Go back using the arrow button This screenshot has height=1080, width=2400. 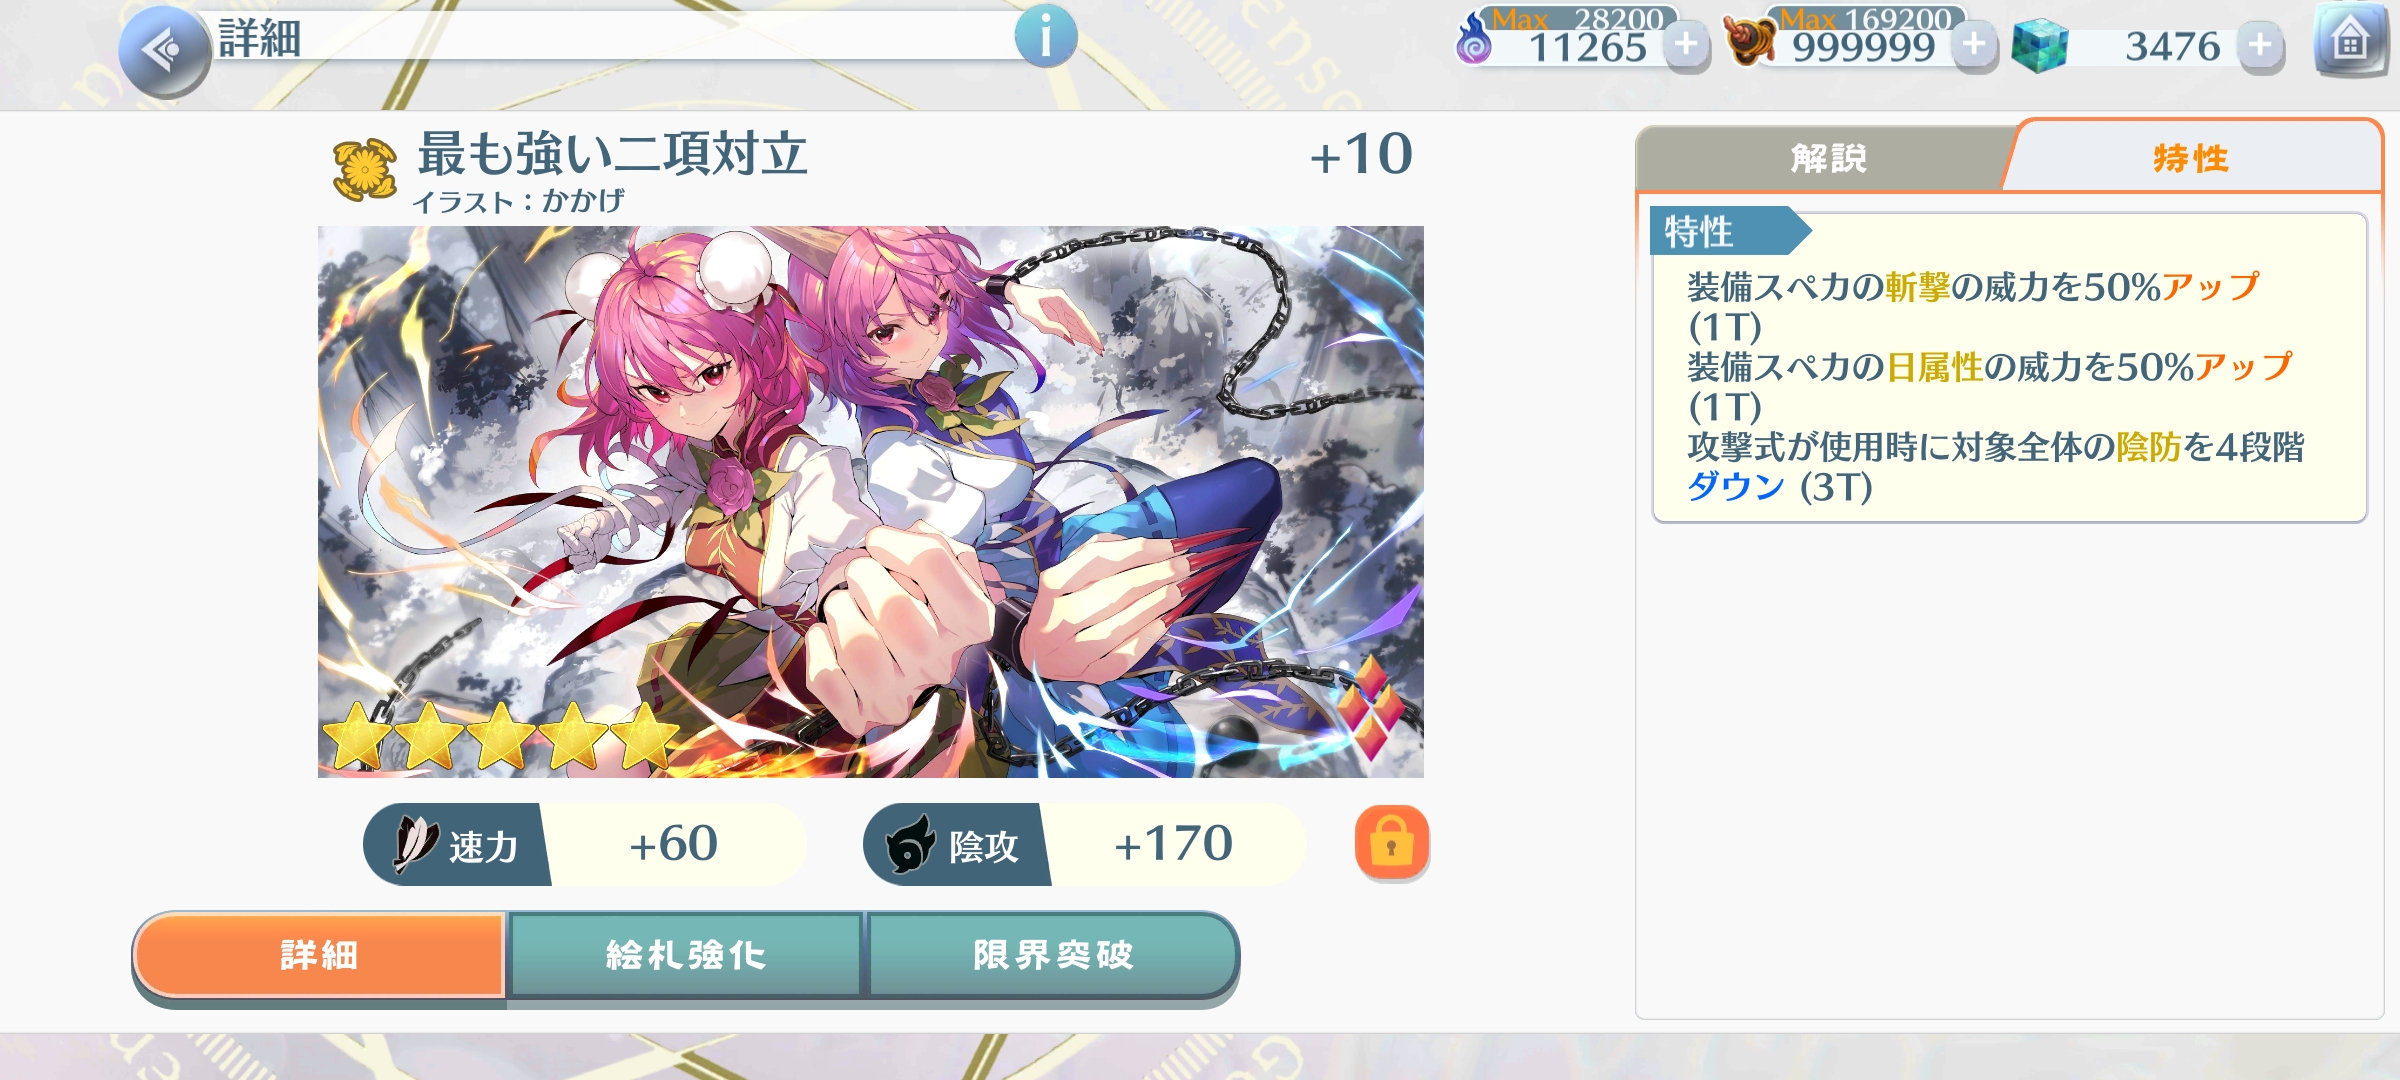click(164, 50)
